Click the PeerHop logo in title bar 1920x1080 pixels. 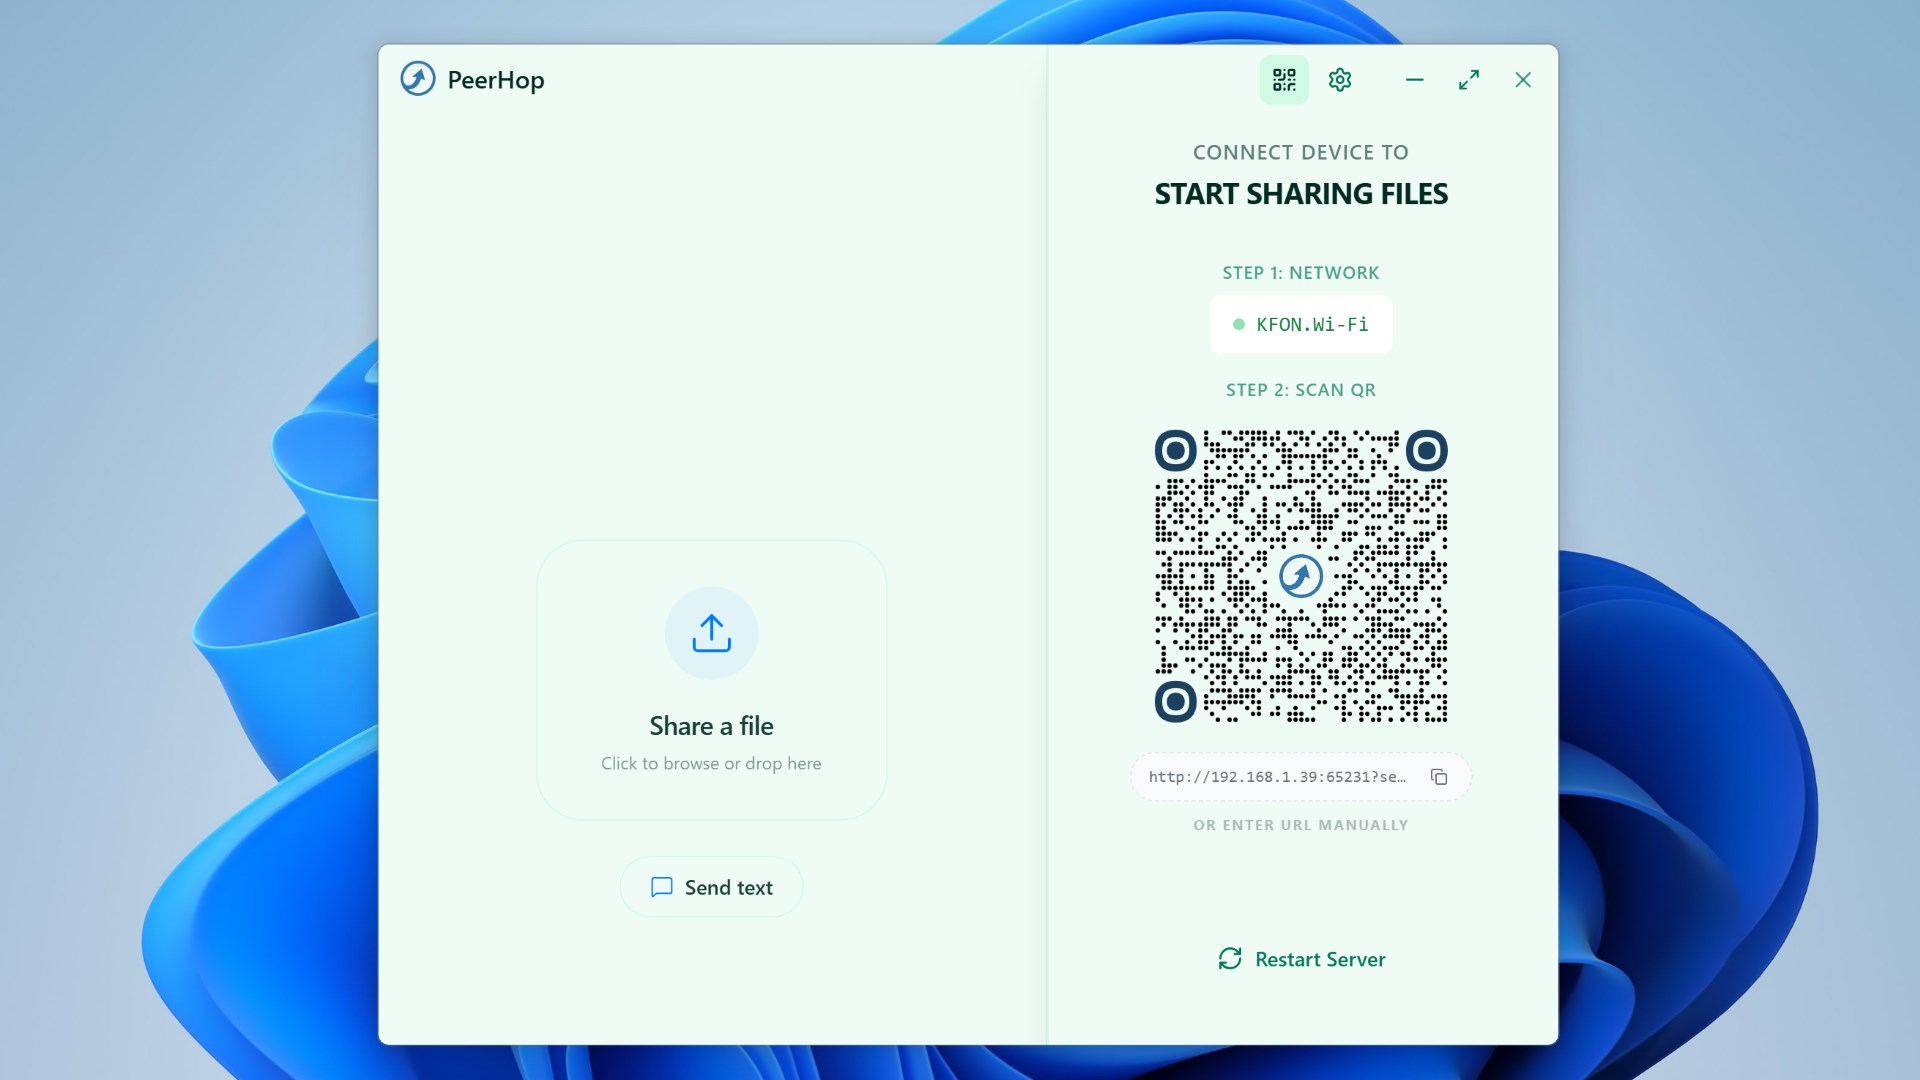coord(418,79)
